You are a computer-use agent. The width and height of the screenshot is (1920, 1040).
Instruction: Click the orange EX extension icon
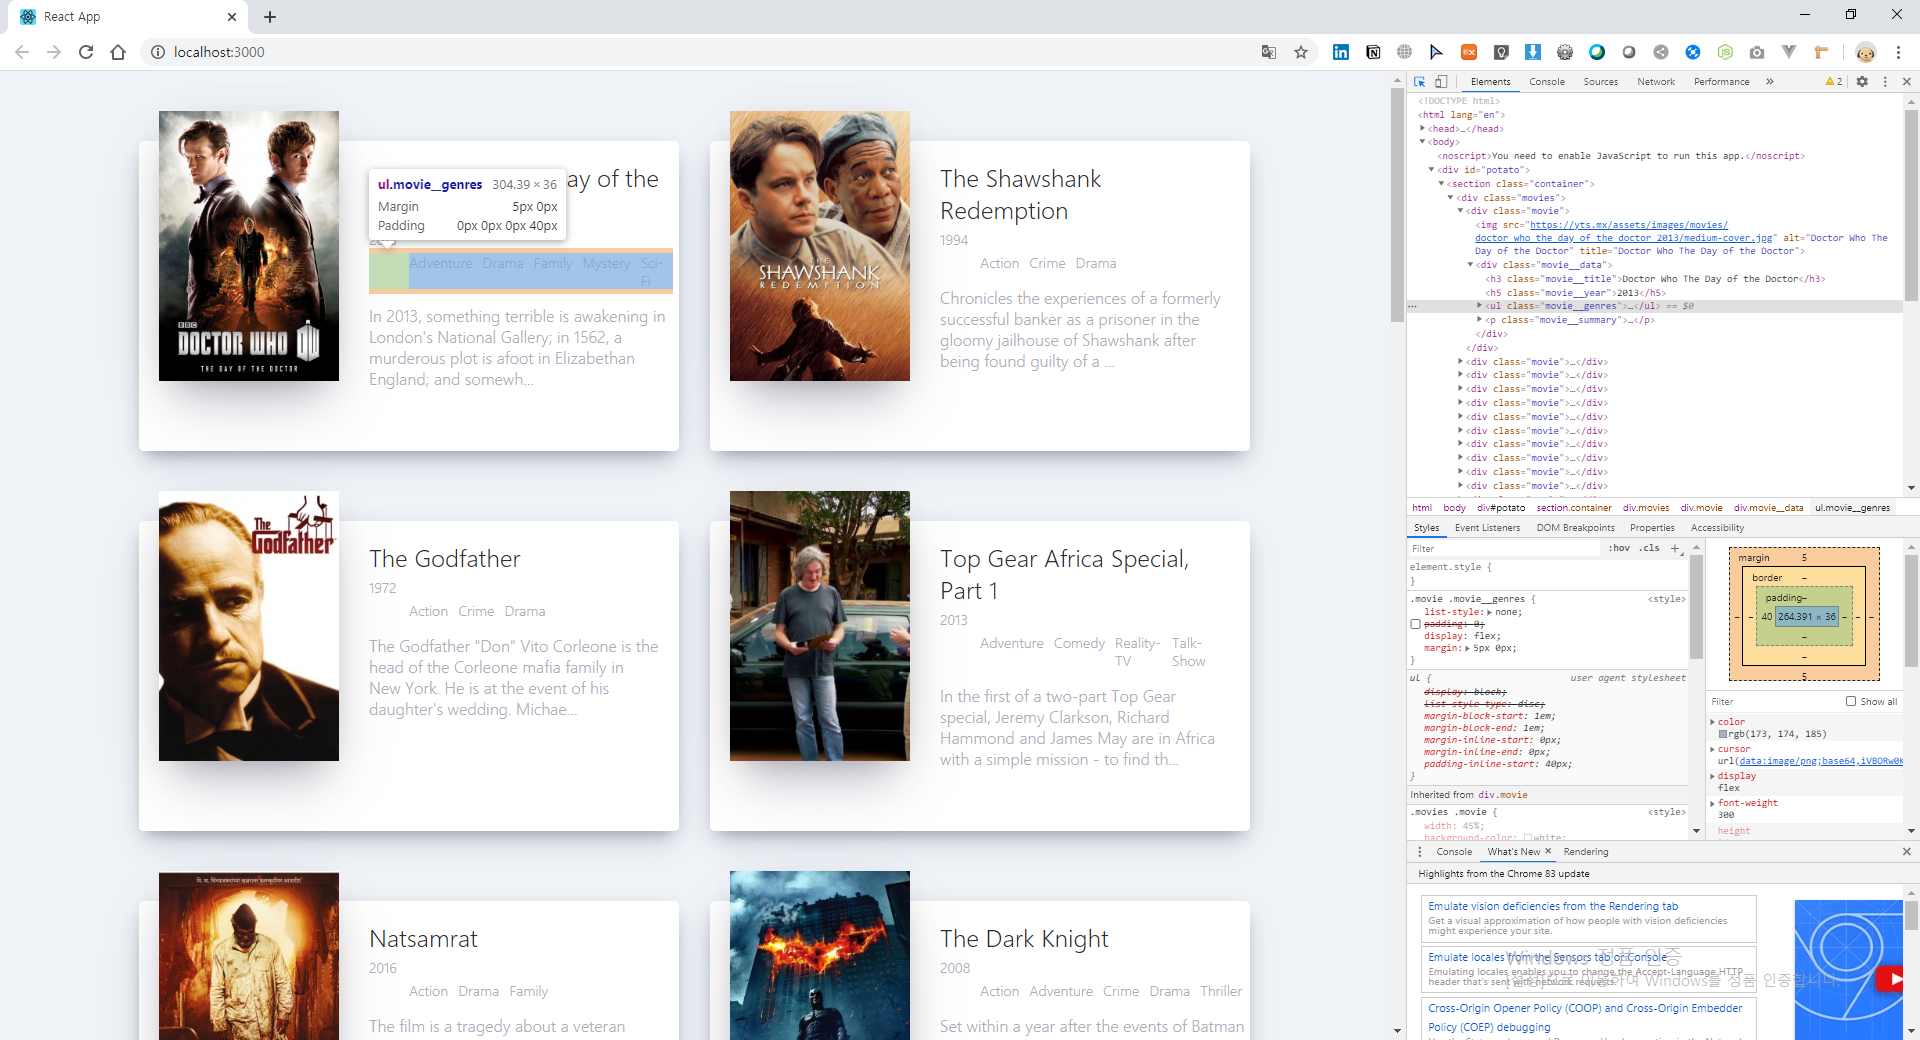pyautogui.click(x=1469, y=52)
